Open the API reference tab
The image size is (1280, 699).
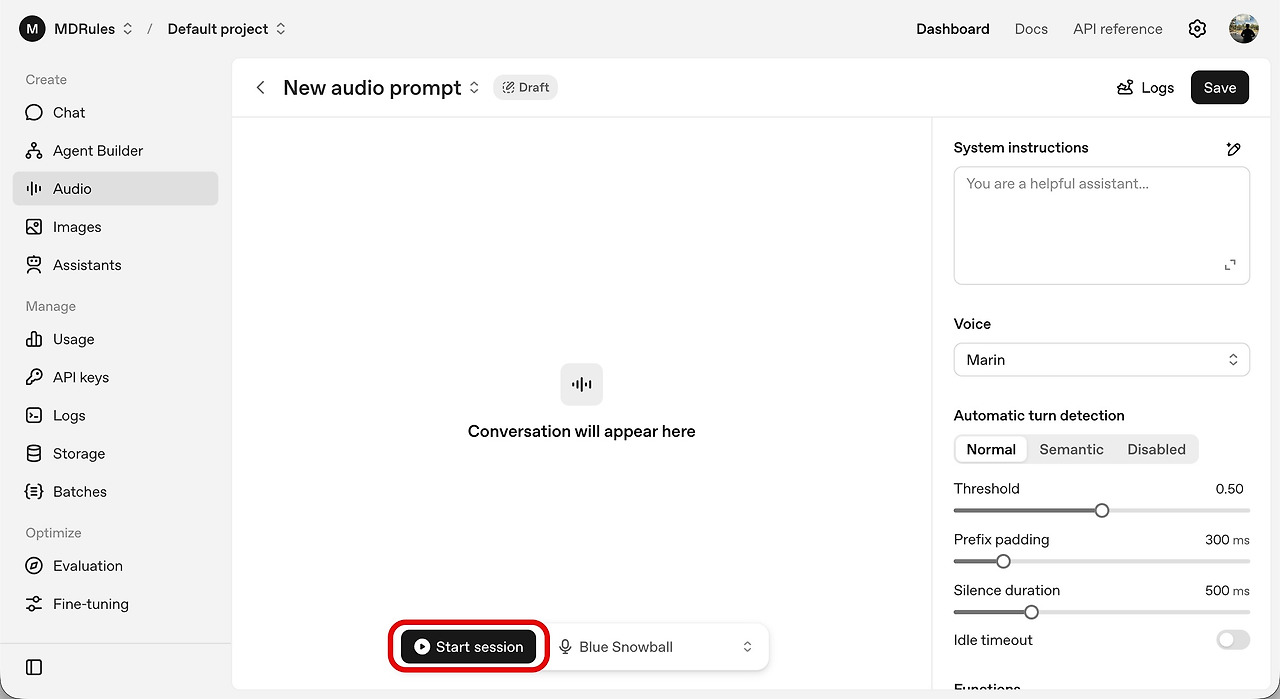click(x=1118, y=29)
